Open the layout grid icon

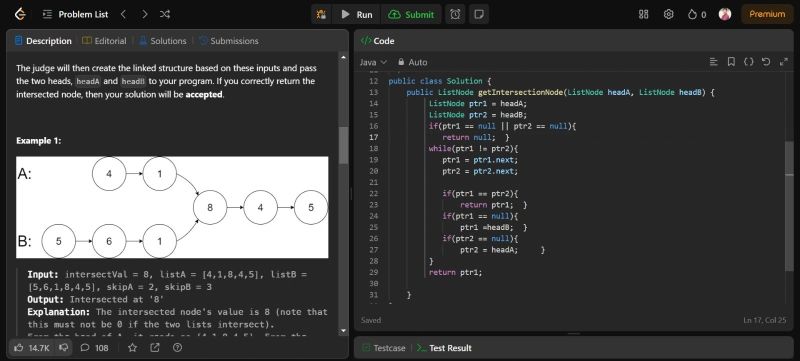point(643,14)
